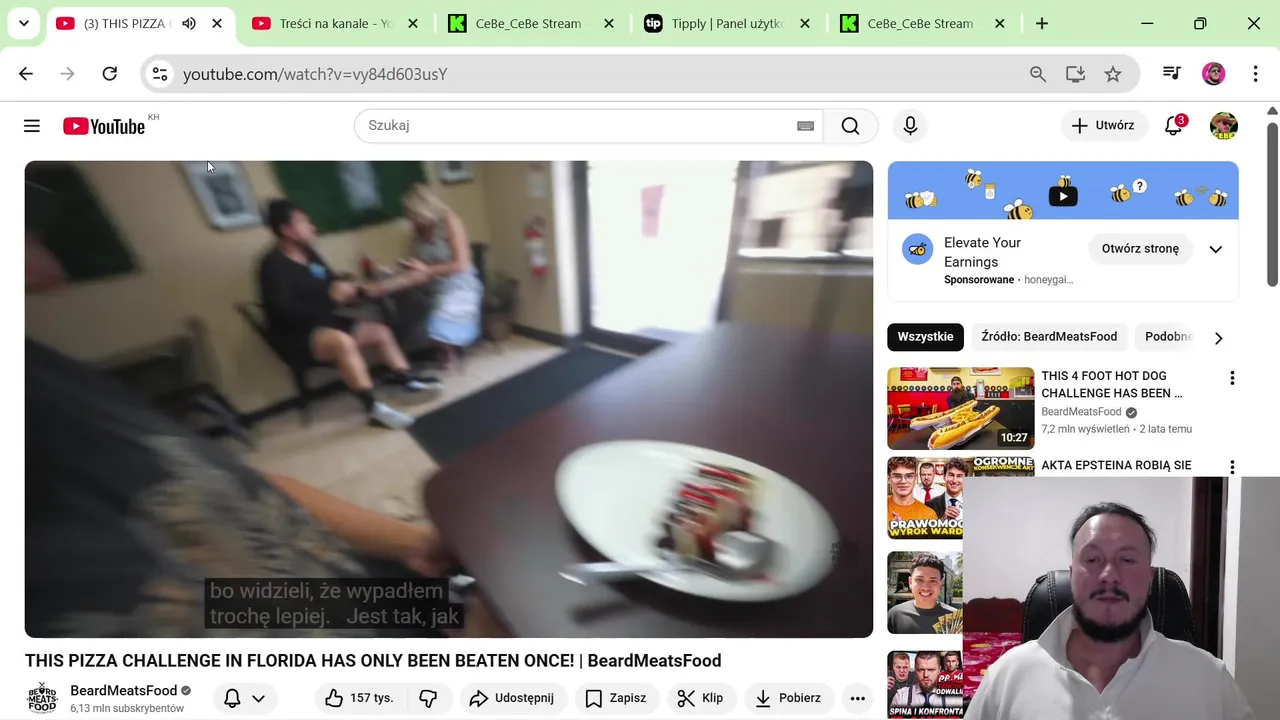The image size is (1280, 720).
Task: Open the on-screen keyboard in search box
Action: [805, 126]
